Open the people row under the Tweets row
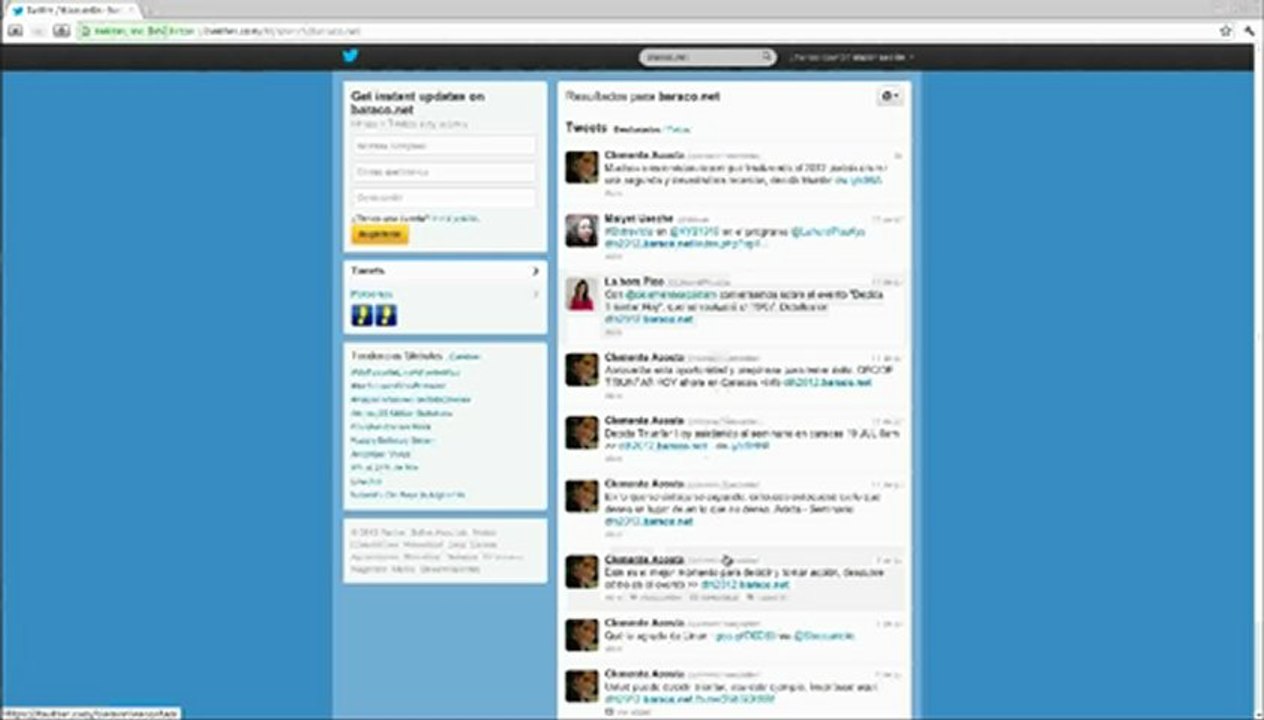This screenshot has height=720, width=1264. 444,294
